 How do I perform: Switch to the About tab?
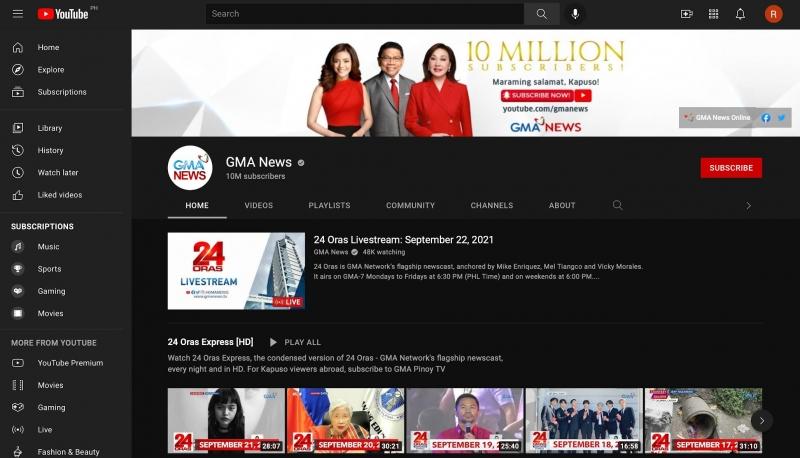[x=562, y=206]
